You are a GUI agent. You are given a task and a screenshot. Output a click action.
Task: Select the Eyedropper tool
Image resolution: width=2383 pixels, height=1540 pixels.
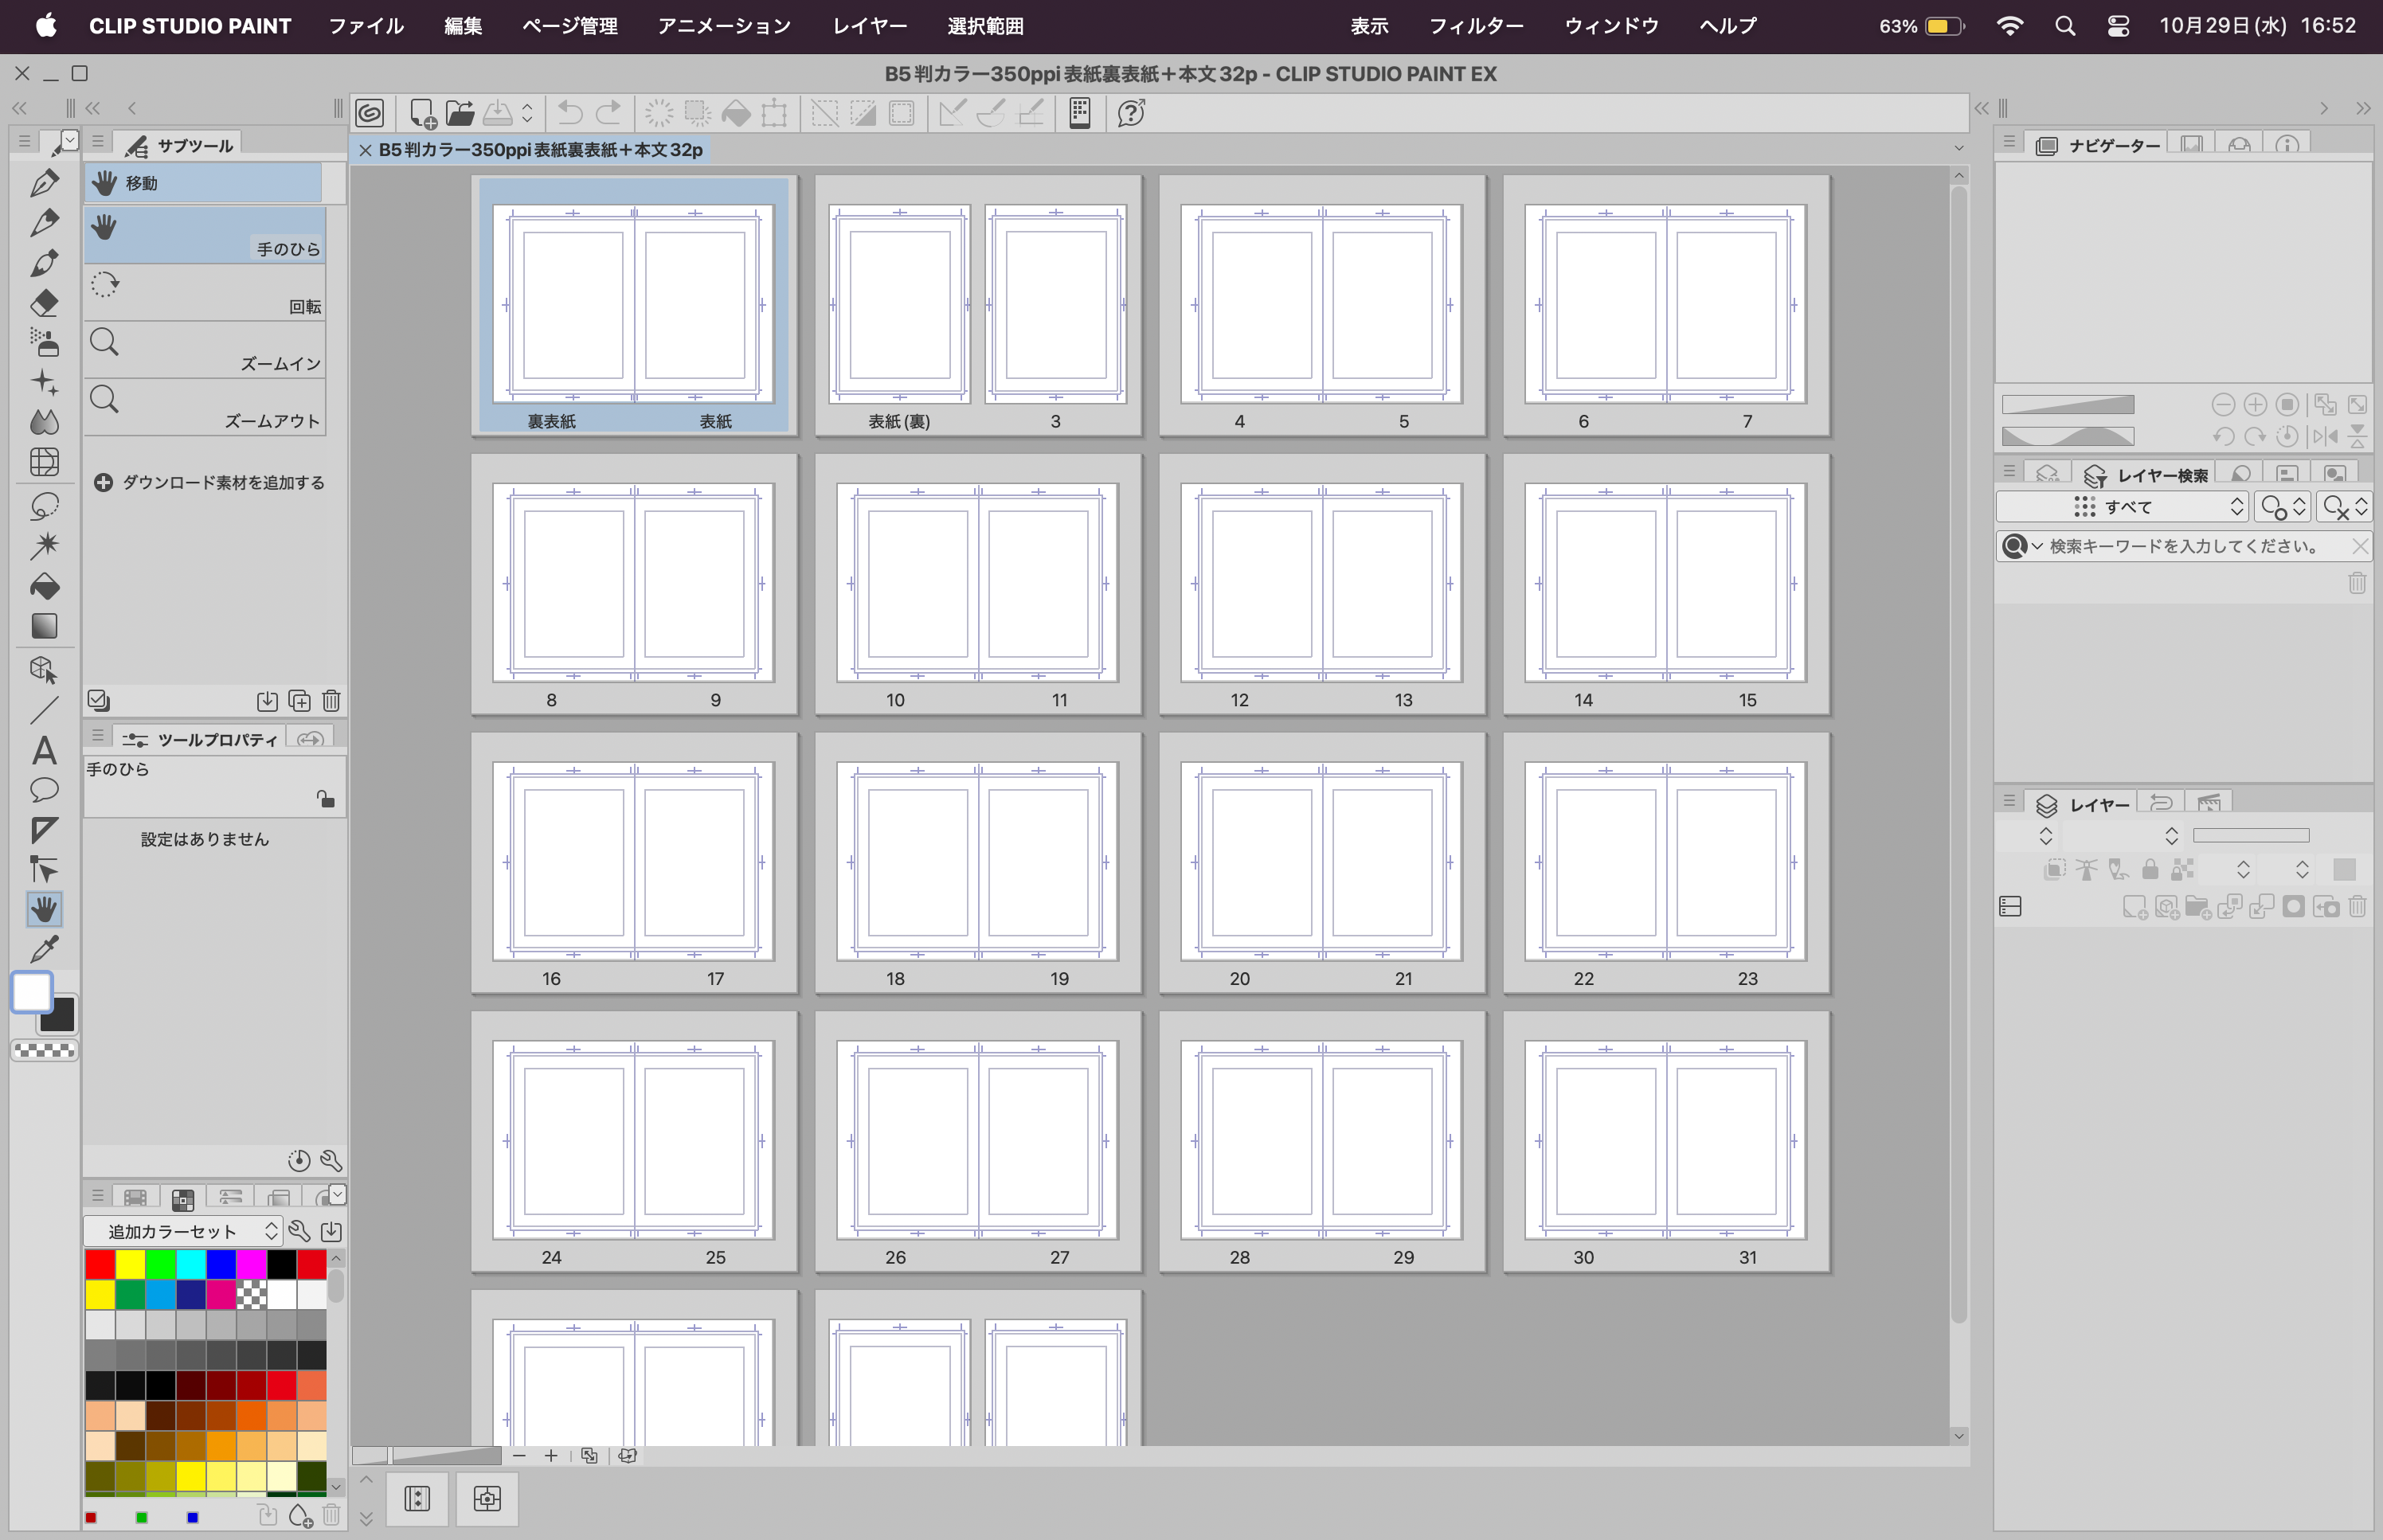point(44,949)
